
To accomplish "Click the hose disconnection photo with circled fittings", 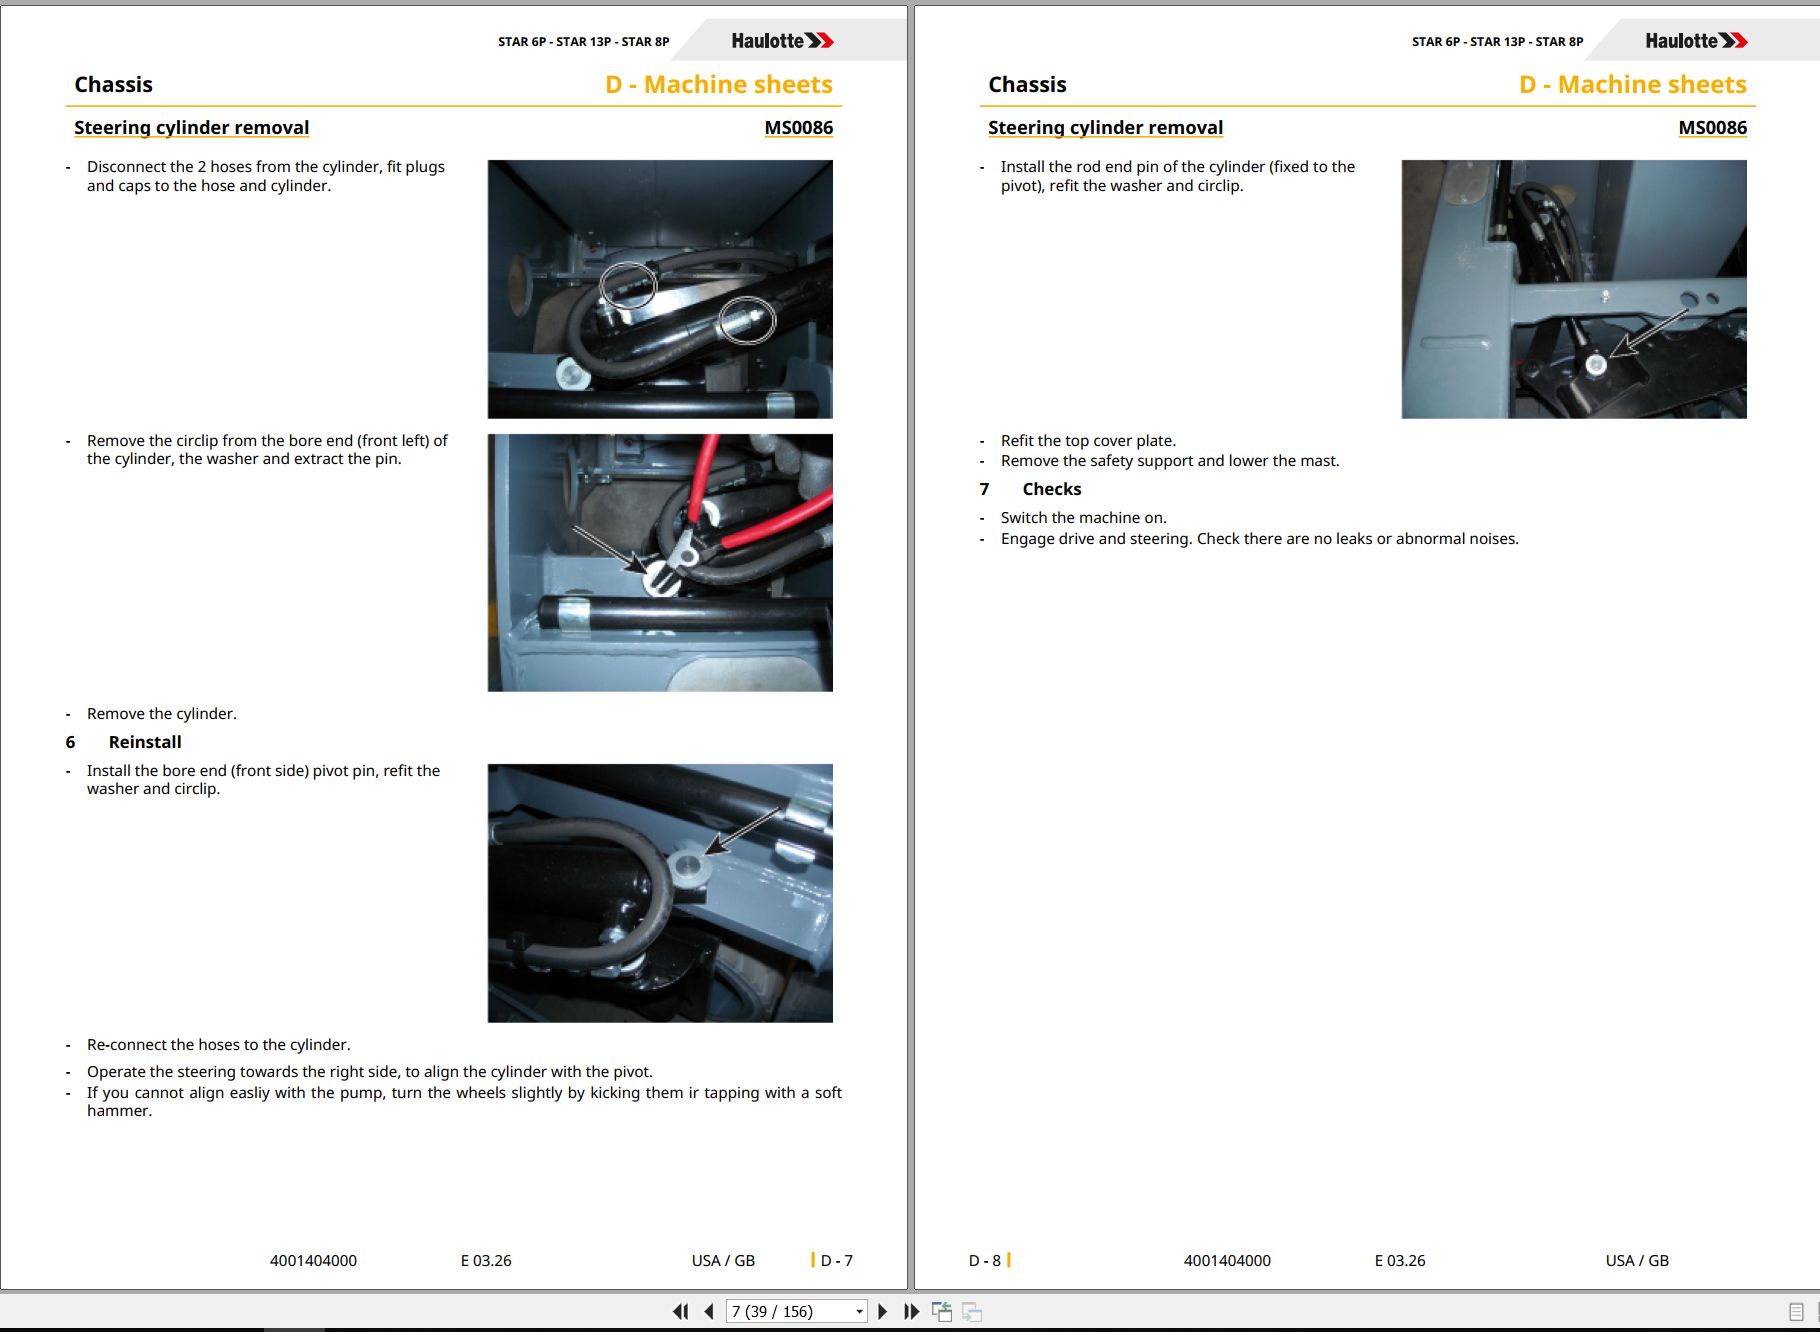I will pos(660,289).
